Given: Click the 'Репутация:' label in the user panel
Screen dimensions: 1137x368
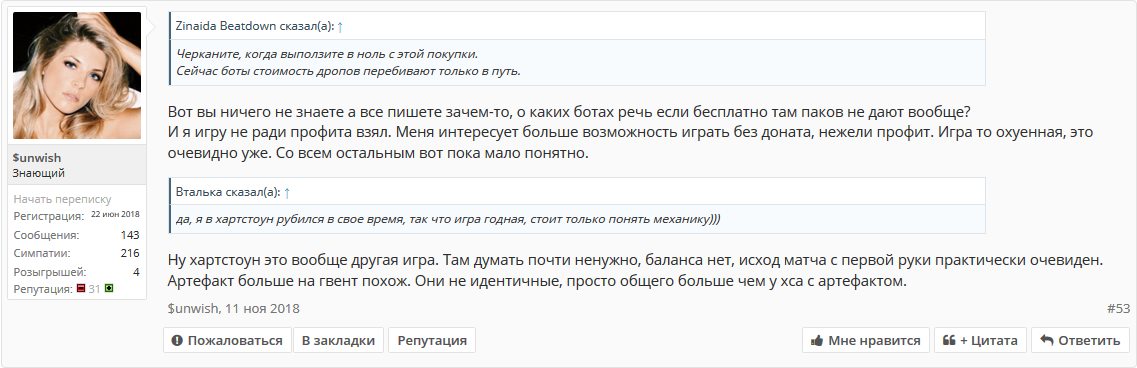Looking at the screenshot, I should tap(43, 289).
